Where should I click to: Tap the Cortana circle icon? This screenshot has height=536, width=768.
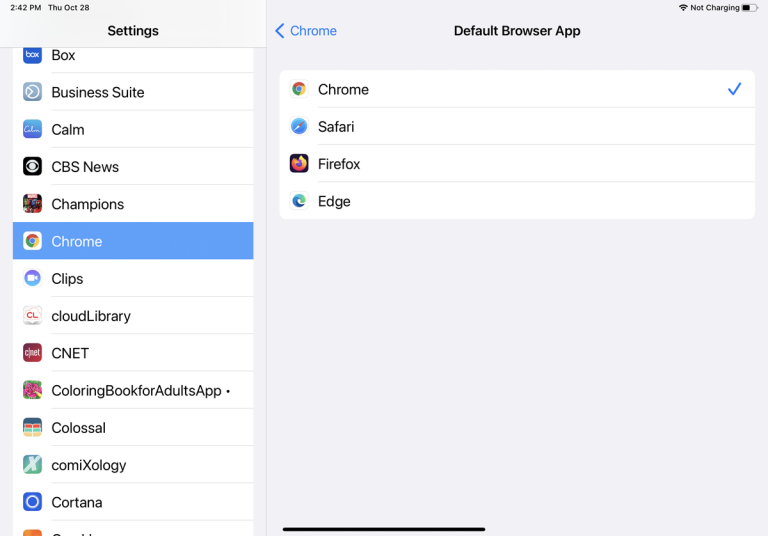(32, 502)
